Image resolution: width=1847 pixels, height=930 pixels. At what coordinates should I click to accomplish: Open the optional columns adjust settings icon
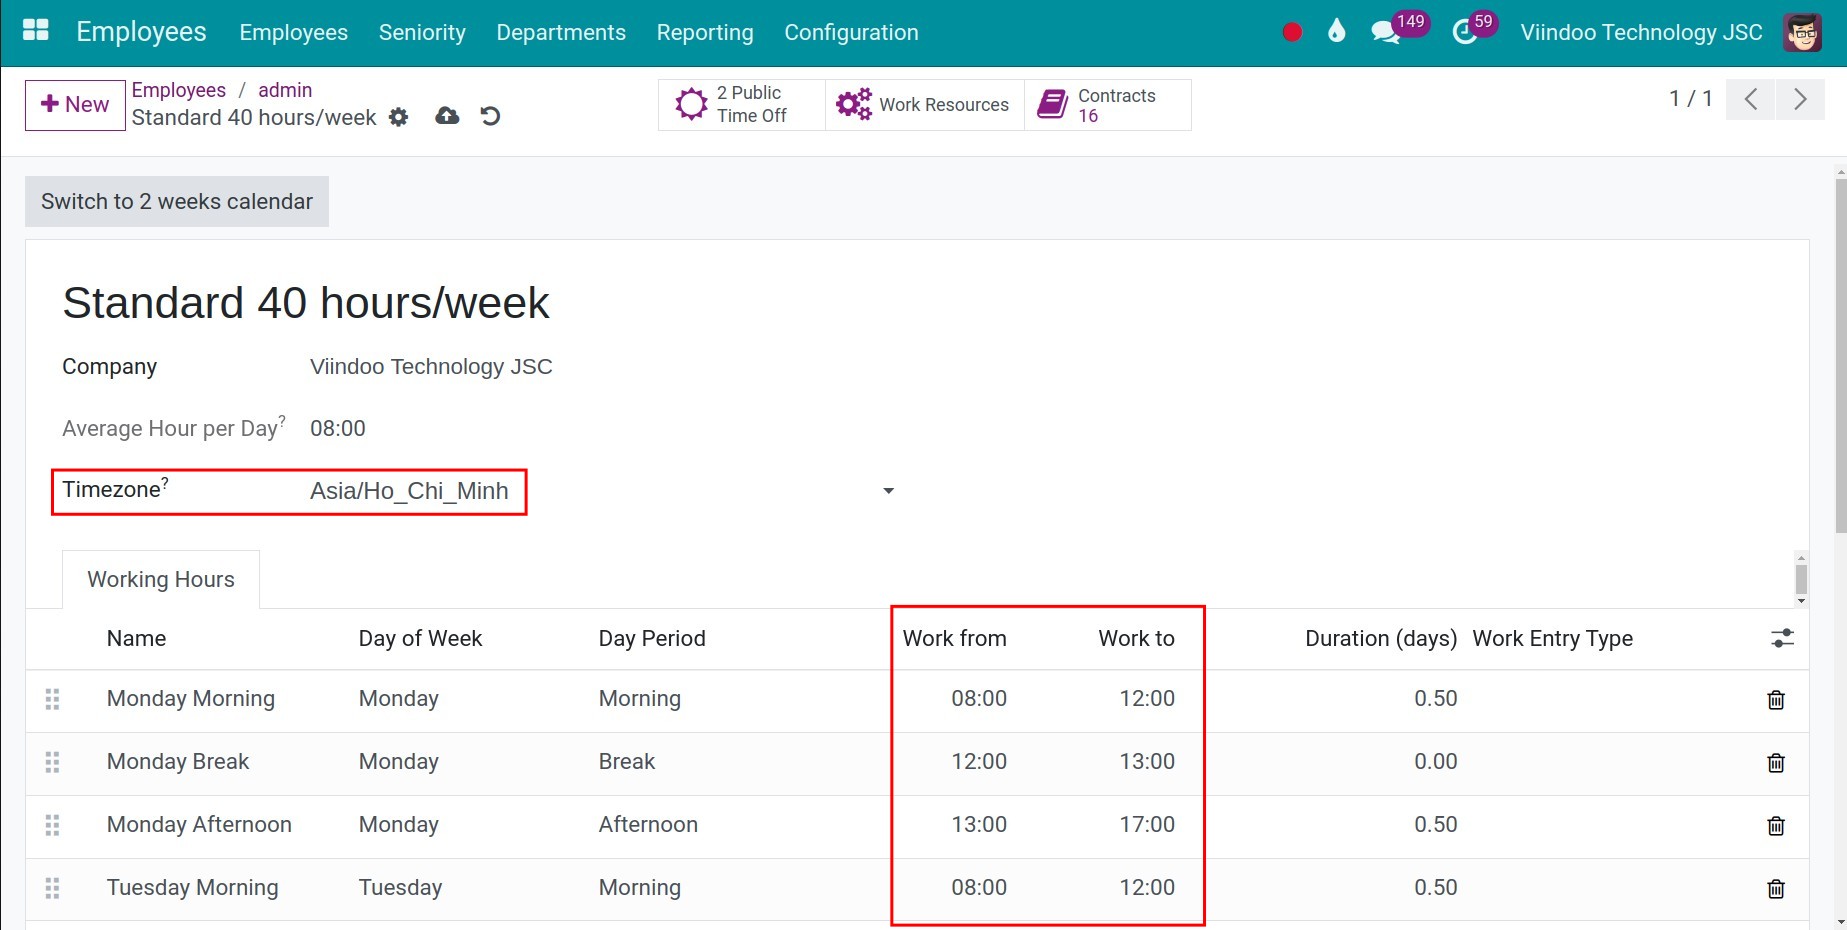tap(1782, 638)
